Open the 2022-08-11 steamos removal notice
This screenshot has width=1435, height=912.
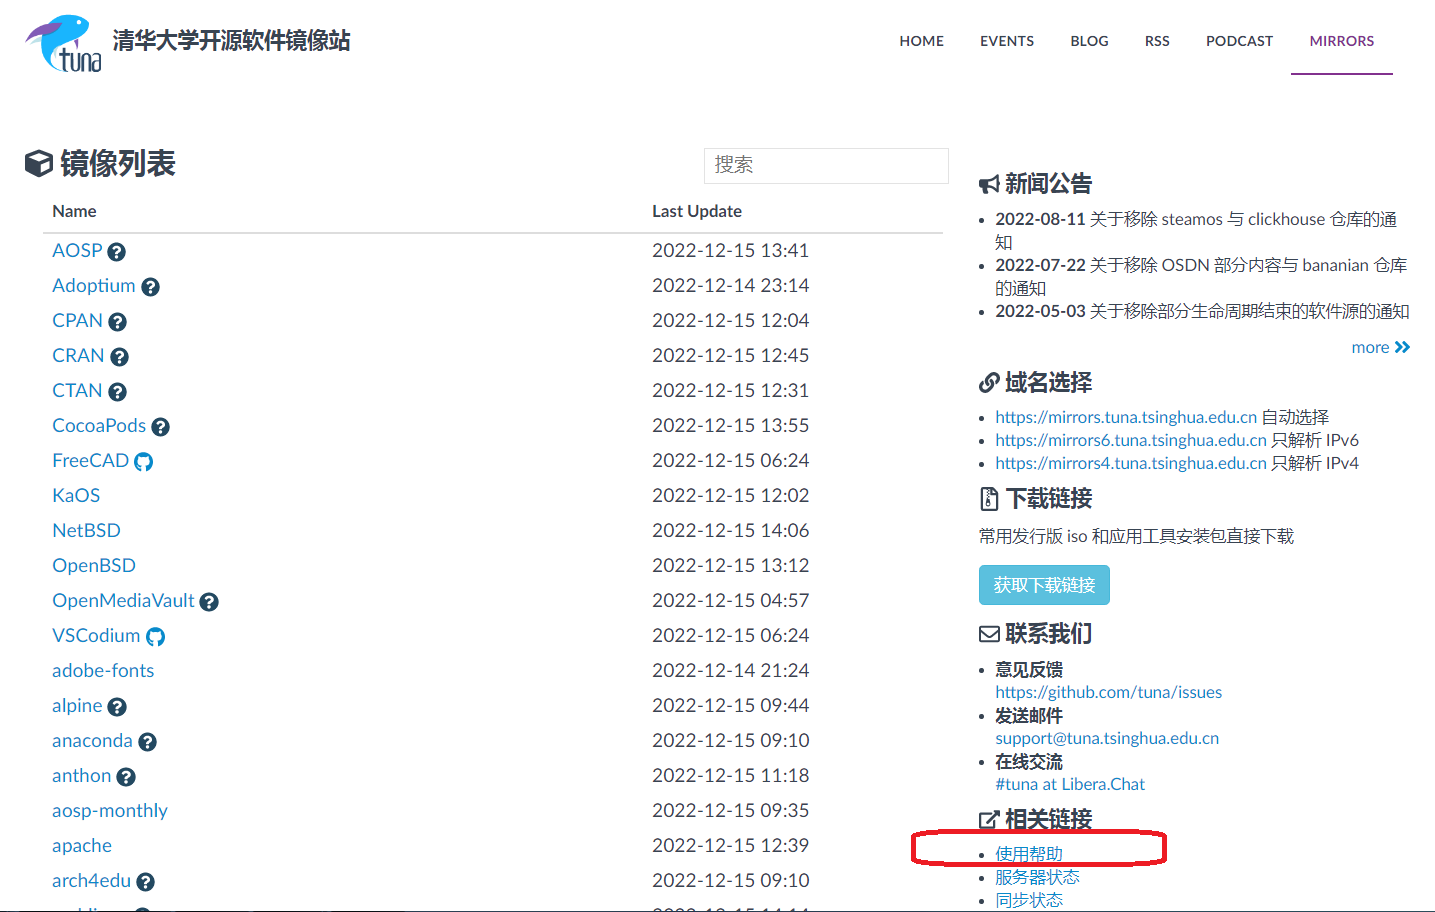(1196, 230)
